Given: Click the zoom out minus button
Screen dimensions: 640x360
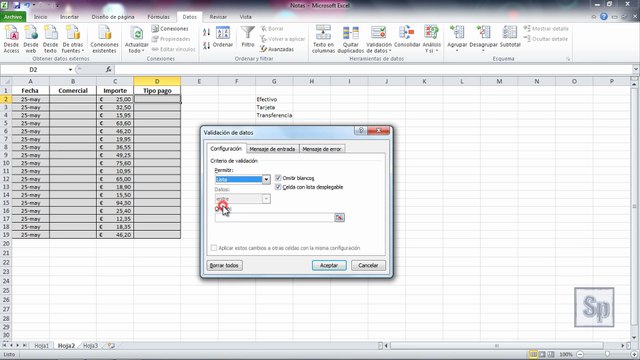Looking at the screenshot, I should coord(580,354).
